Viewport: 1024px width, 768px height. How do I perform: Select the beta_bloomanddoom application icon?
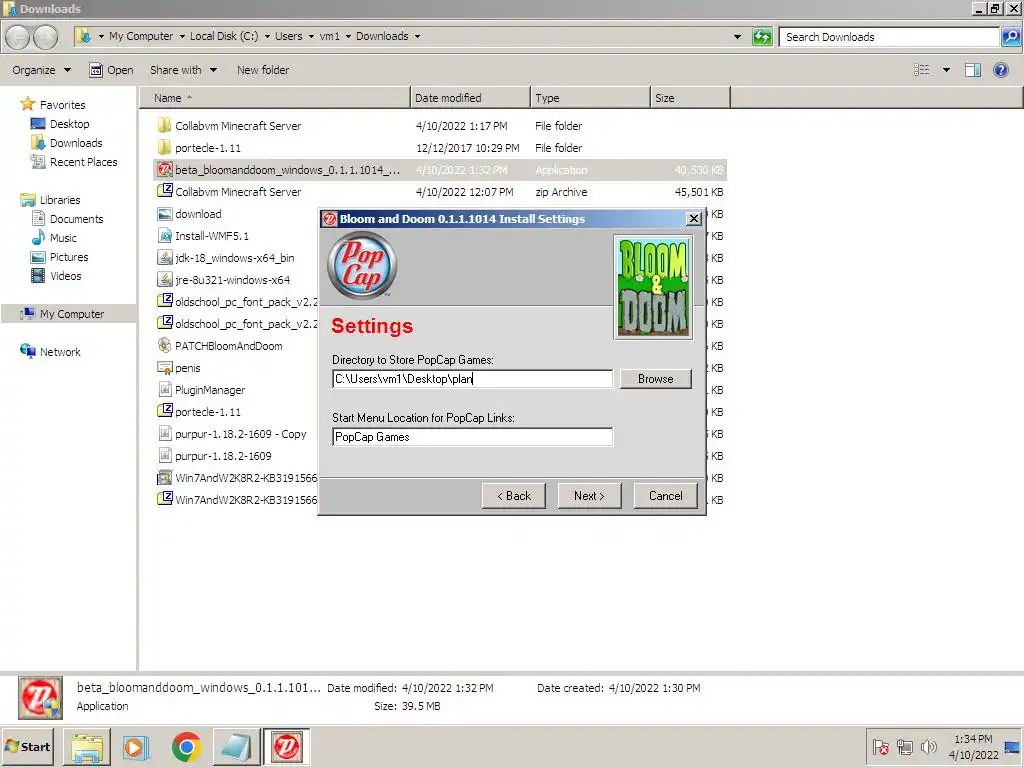tap(165, 170)
